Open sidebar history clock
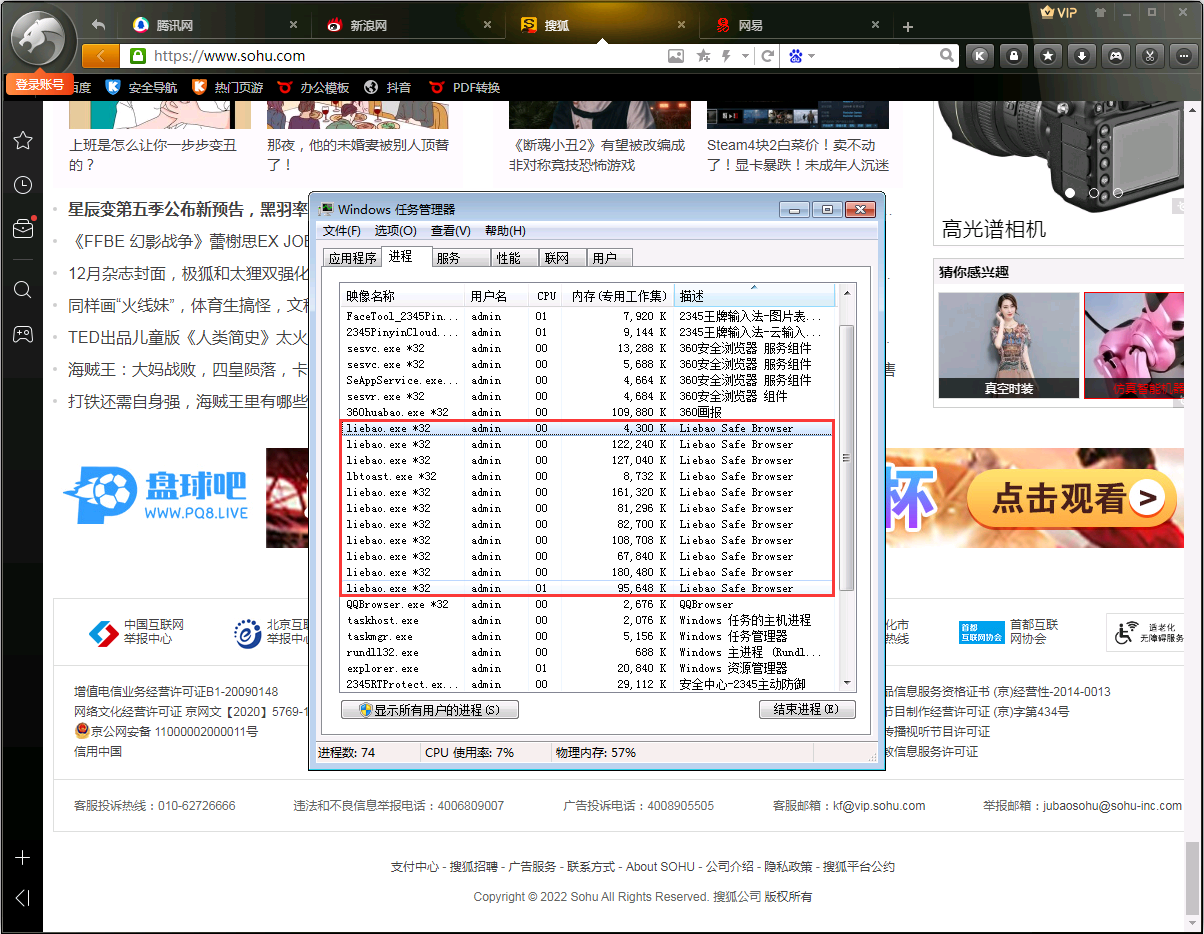This screenshot has height=934, width=1204. (22, 185)
